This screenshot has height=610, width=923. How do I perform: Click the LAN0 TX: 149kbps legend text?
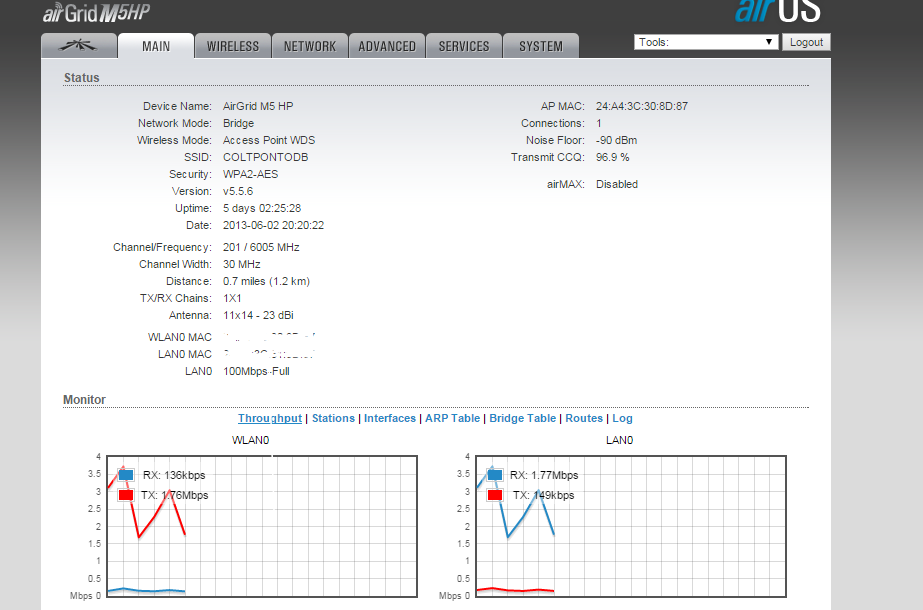click(x=543, y=495)
